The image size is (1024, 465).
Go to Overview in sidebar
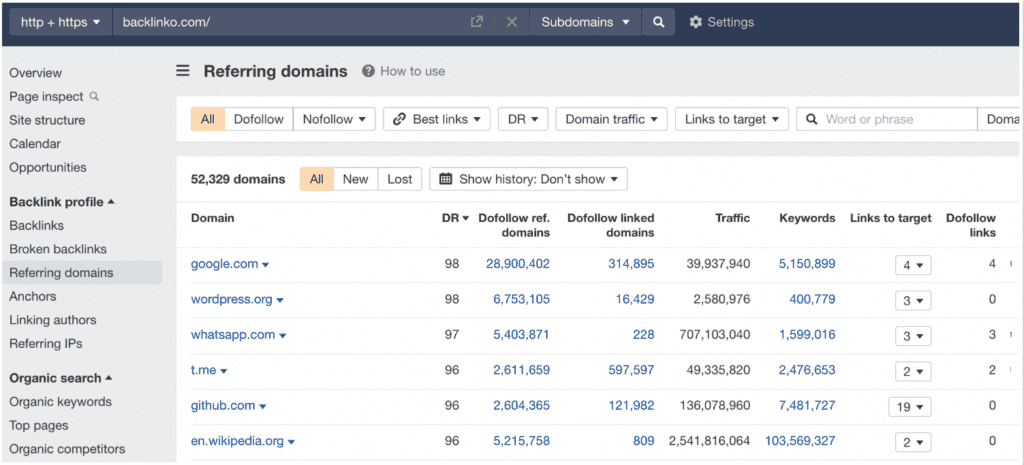click(x=36, y=72)
